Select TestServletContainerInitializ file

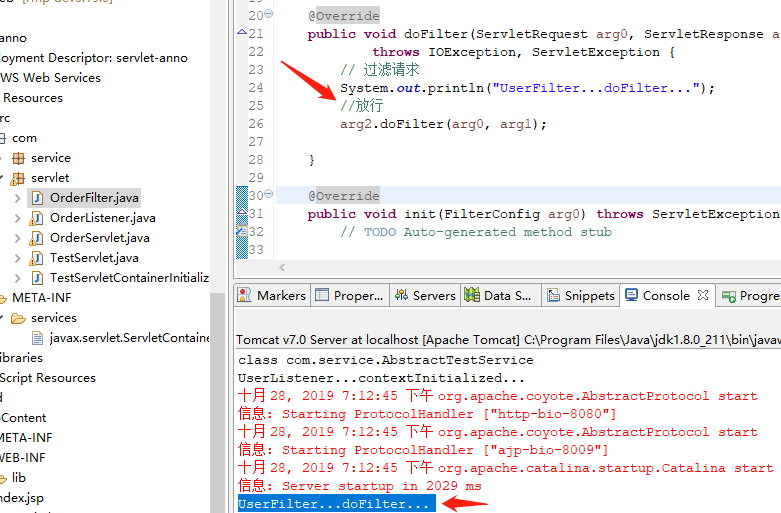click(x=129, y=277)
